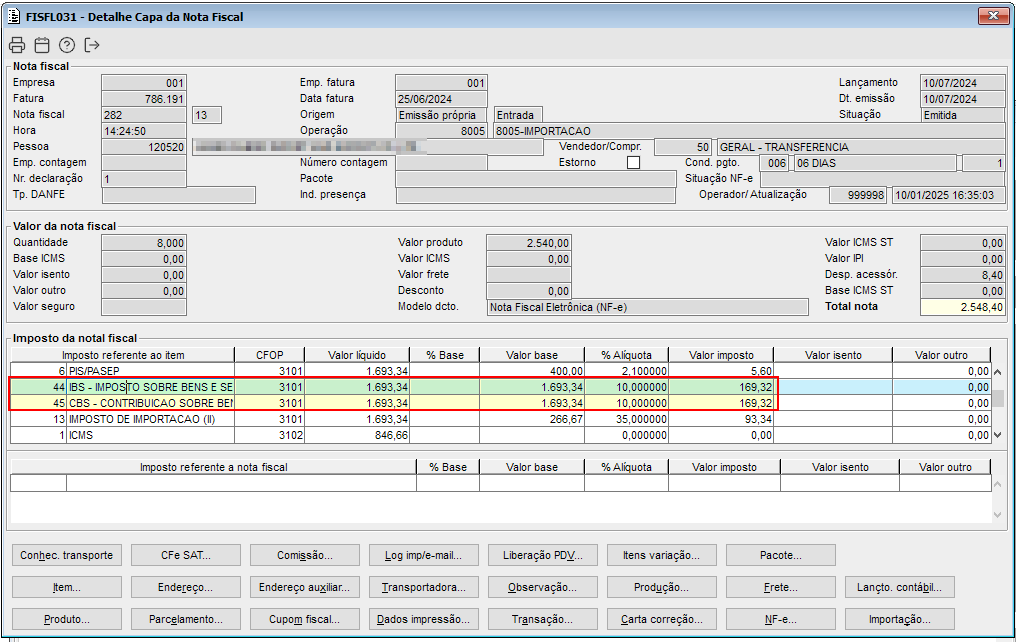The image size is (1016, 642).
Task: Click the Valor líquido column header
Action: pos(357,355)
